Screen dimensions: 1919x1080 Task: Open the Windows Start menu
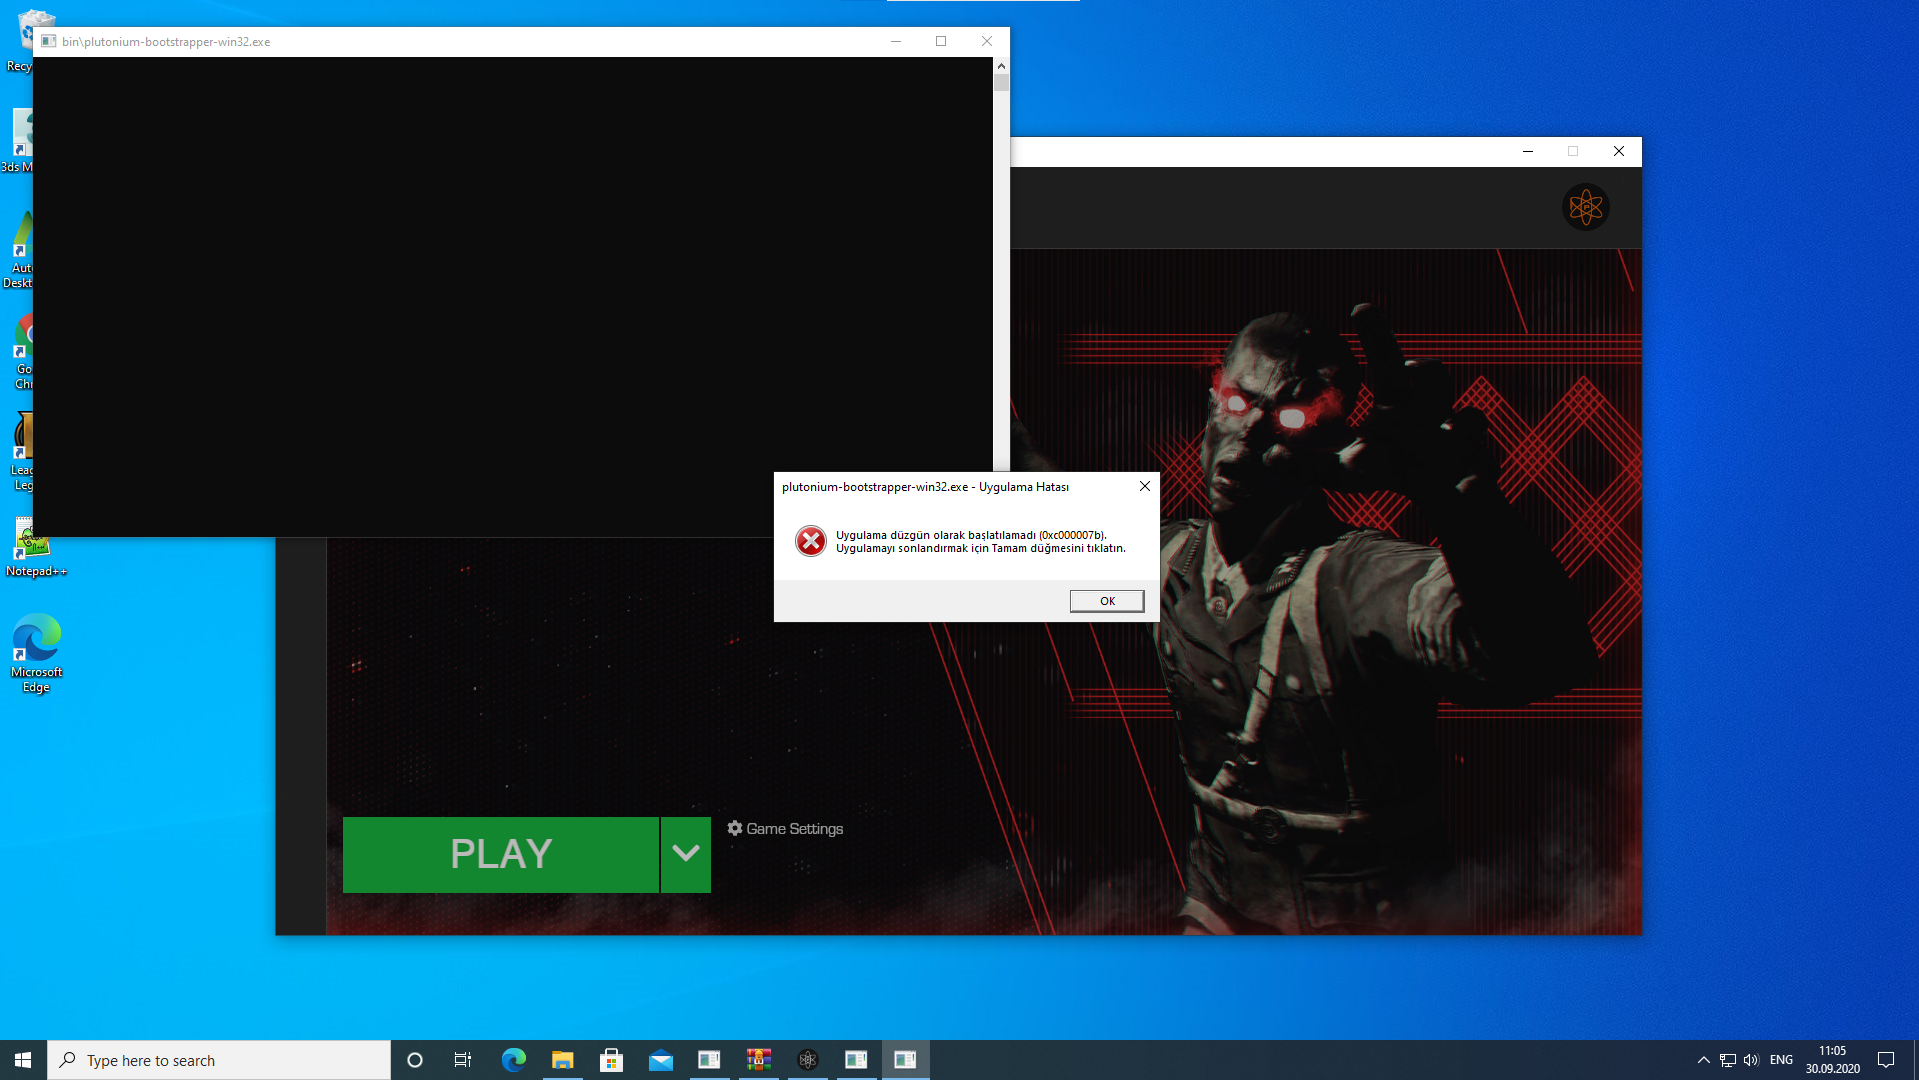[23, 1060]
